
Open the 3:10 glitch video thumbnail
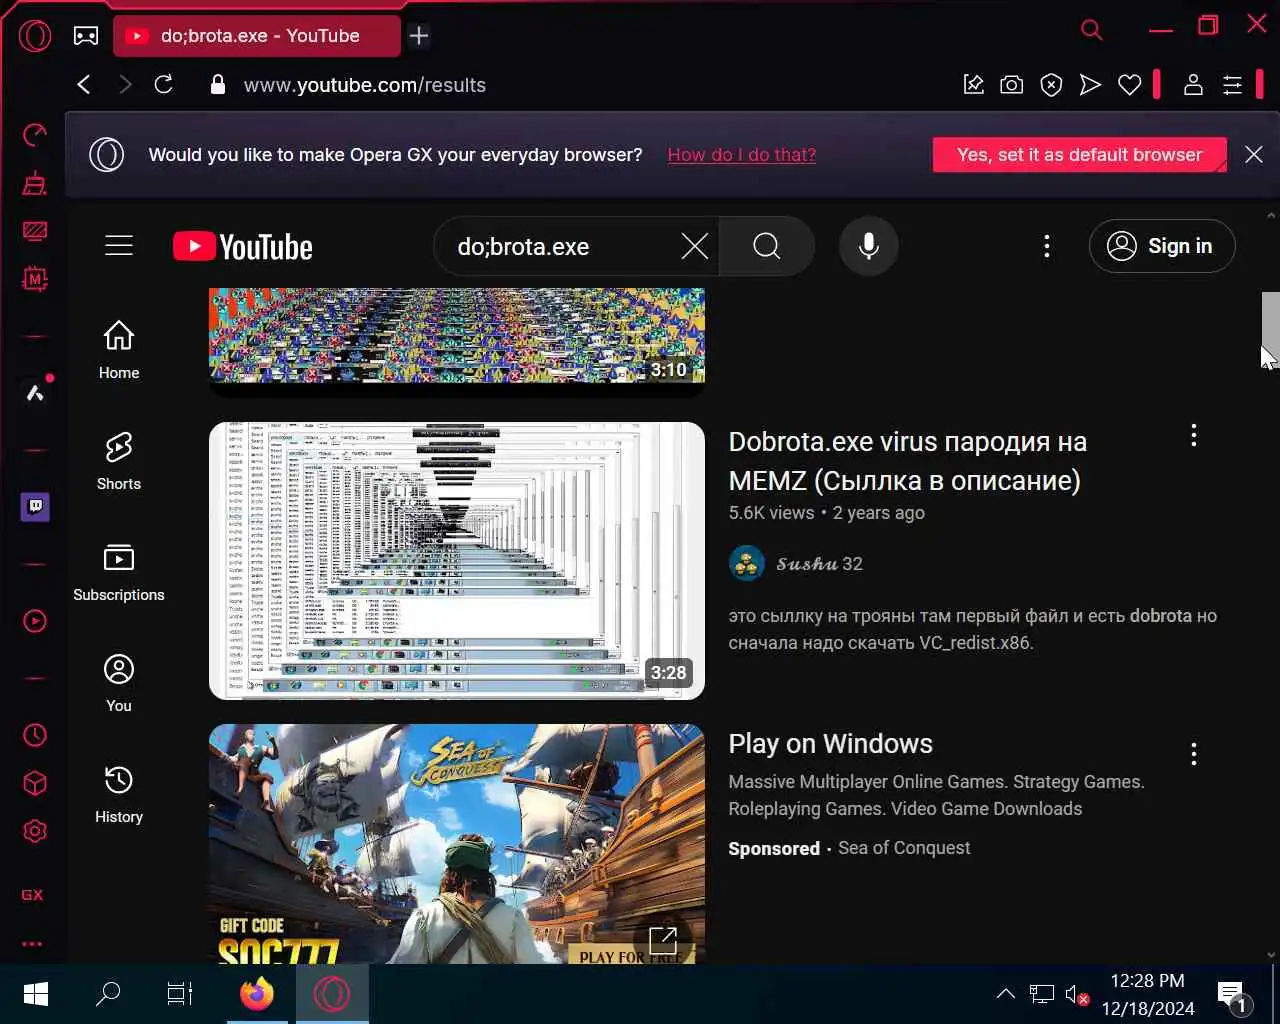coord(457,335)
